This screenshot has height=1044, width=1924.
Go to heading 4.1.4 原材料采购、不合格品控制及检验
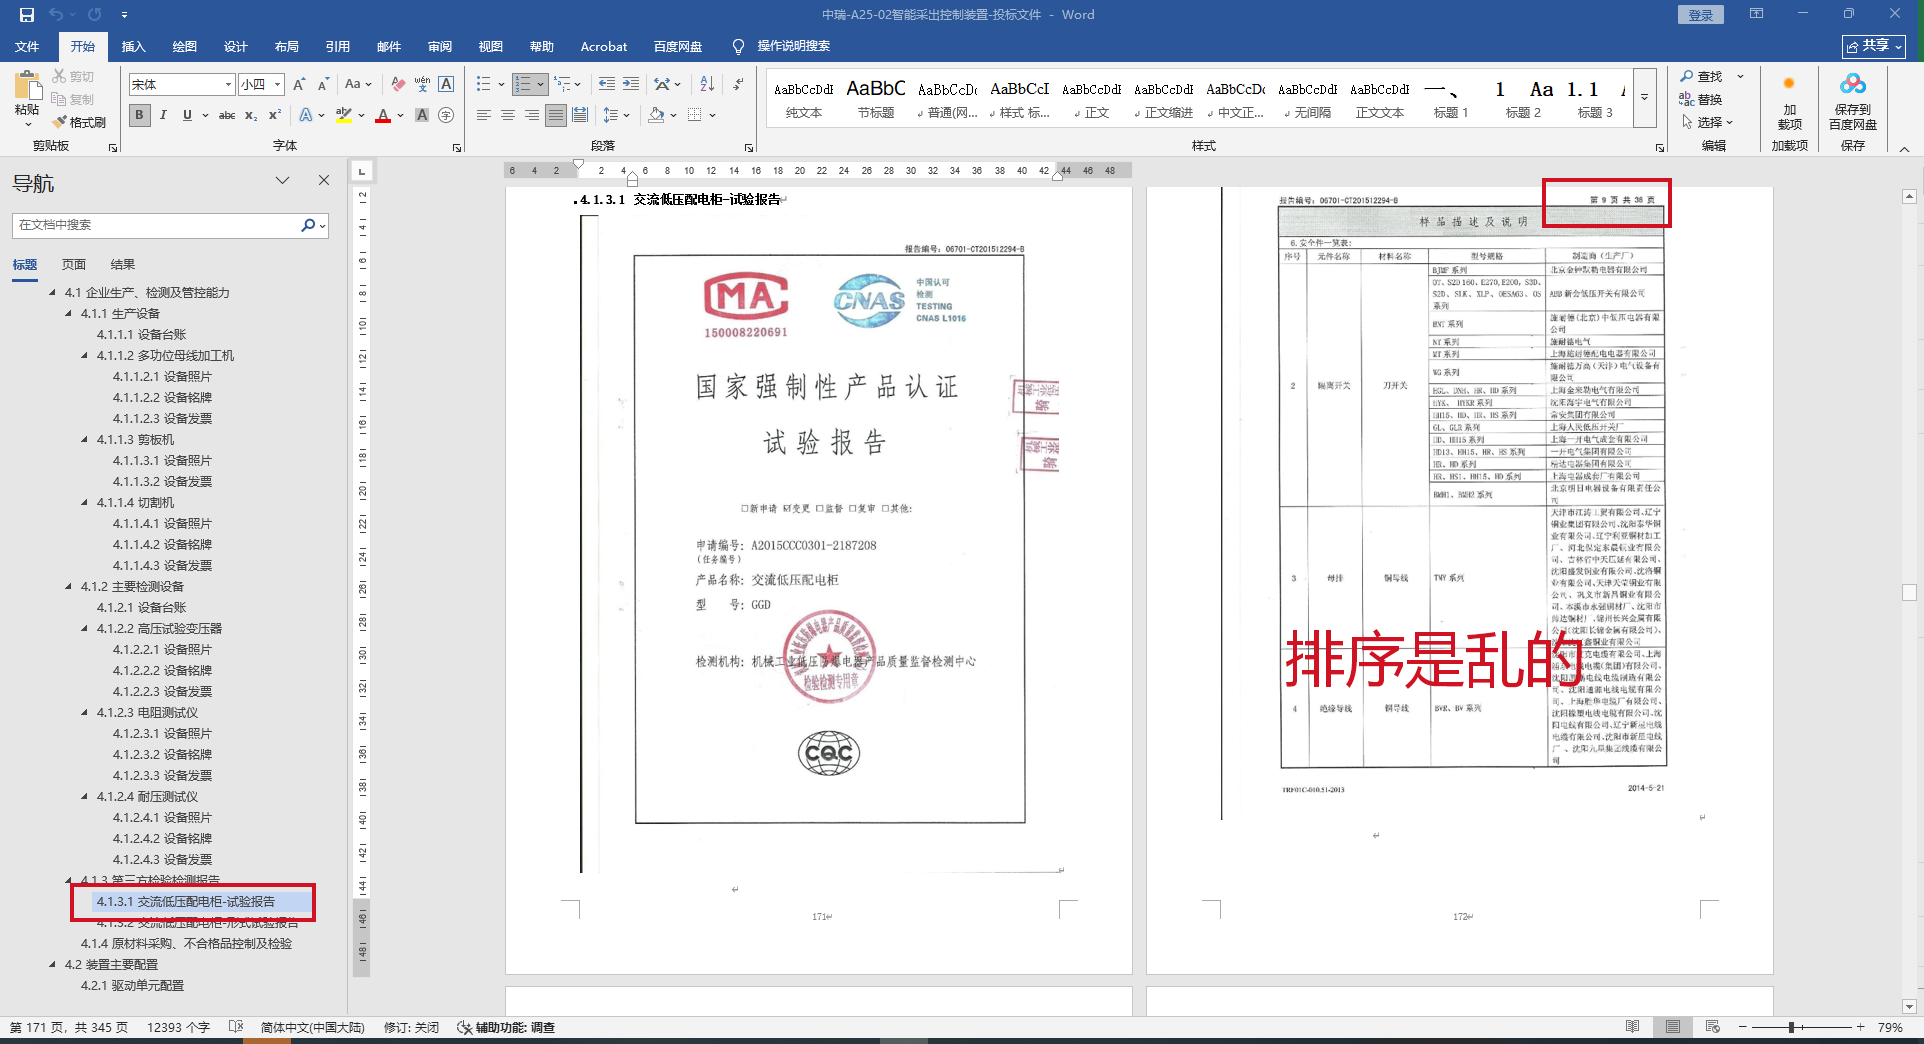click(x=186, y=944)
